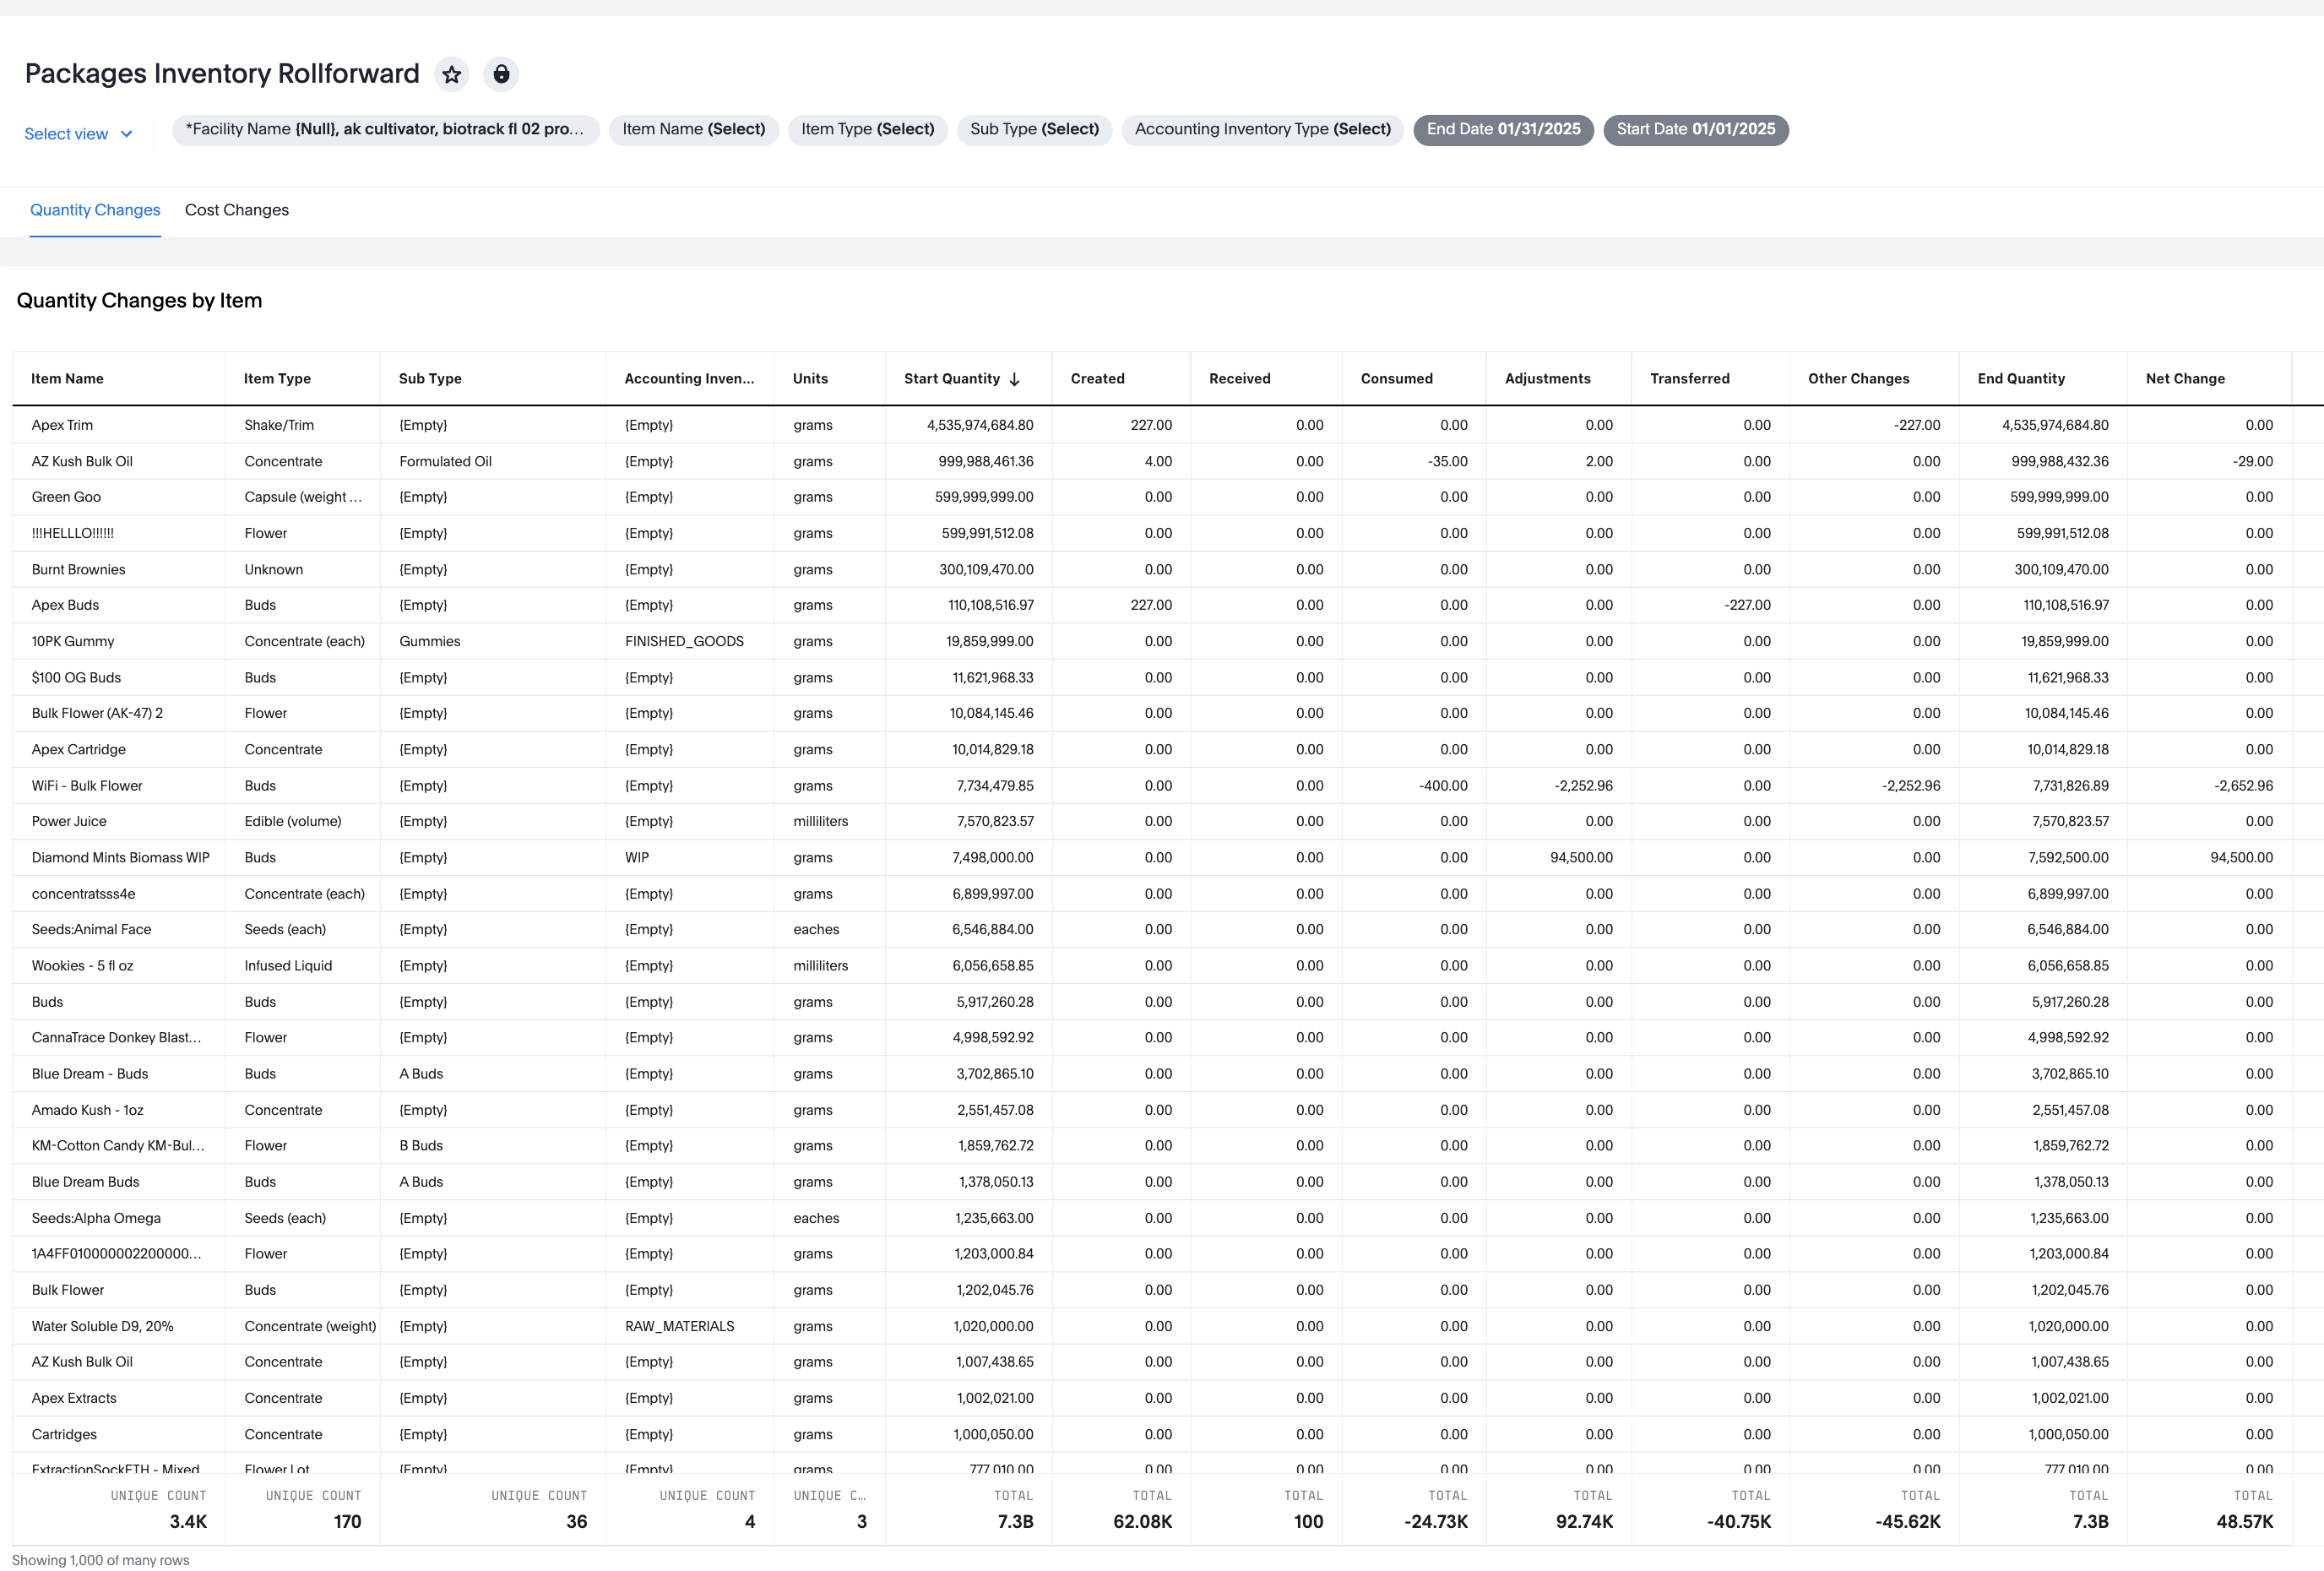Click the lock icon next to title
This screenshot has width=2324, height=1571.
tap(501, 74)
